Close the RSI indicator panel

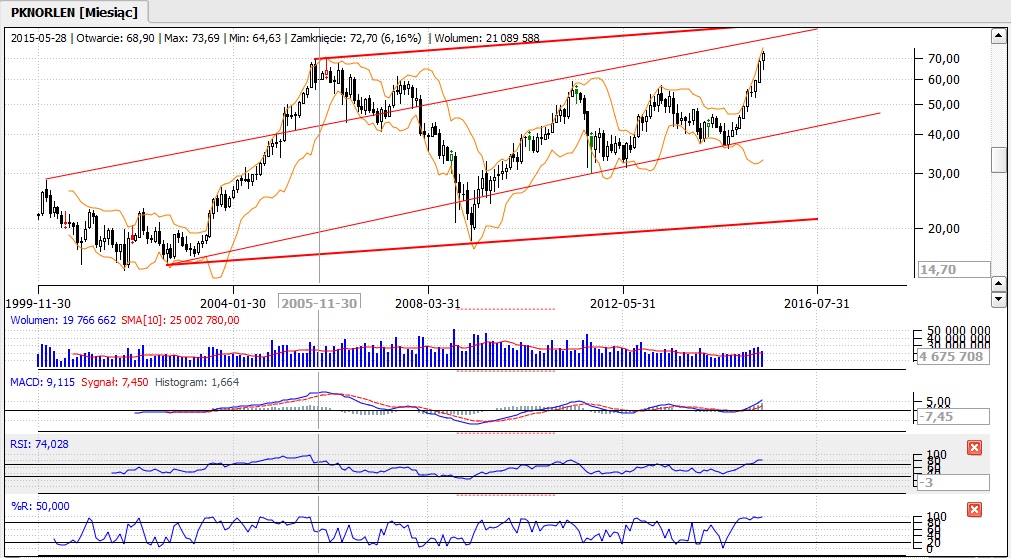tap(974, 448)
